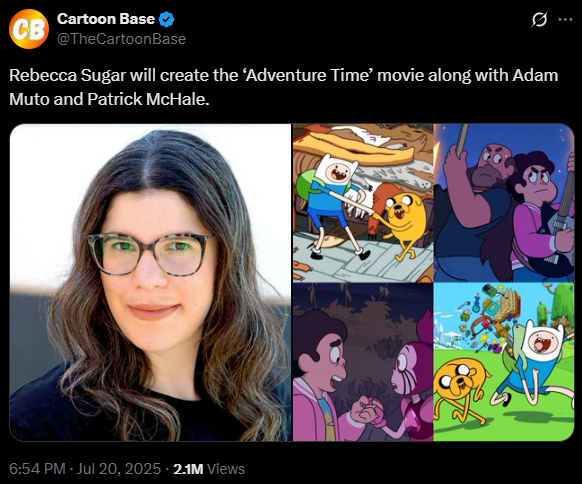Screen dimensions: 582x484
Task: Click the Cartoon Base profile avatar
Action: 29,29
